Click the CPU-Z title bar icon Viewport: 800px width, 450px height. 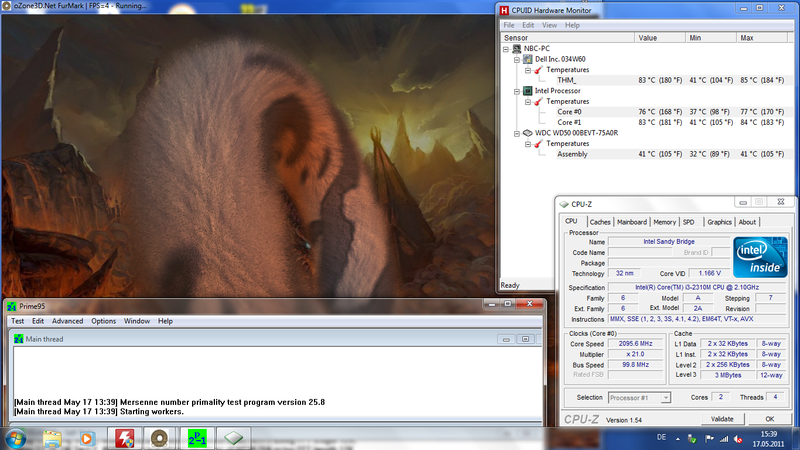(564, 204)
